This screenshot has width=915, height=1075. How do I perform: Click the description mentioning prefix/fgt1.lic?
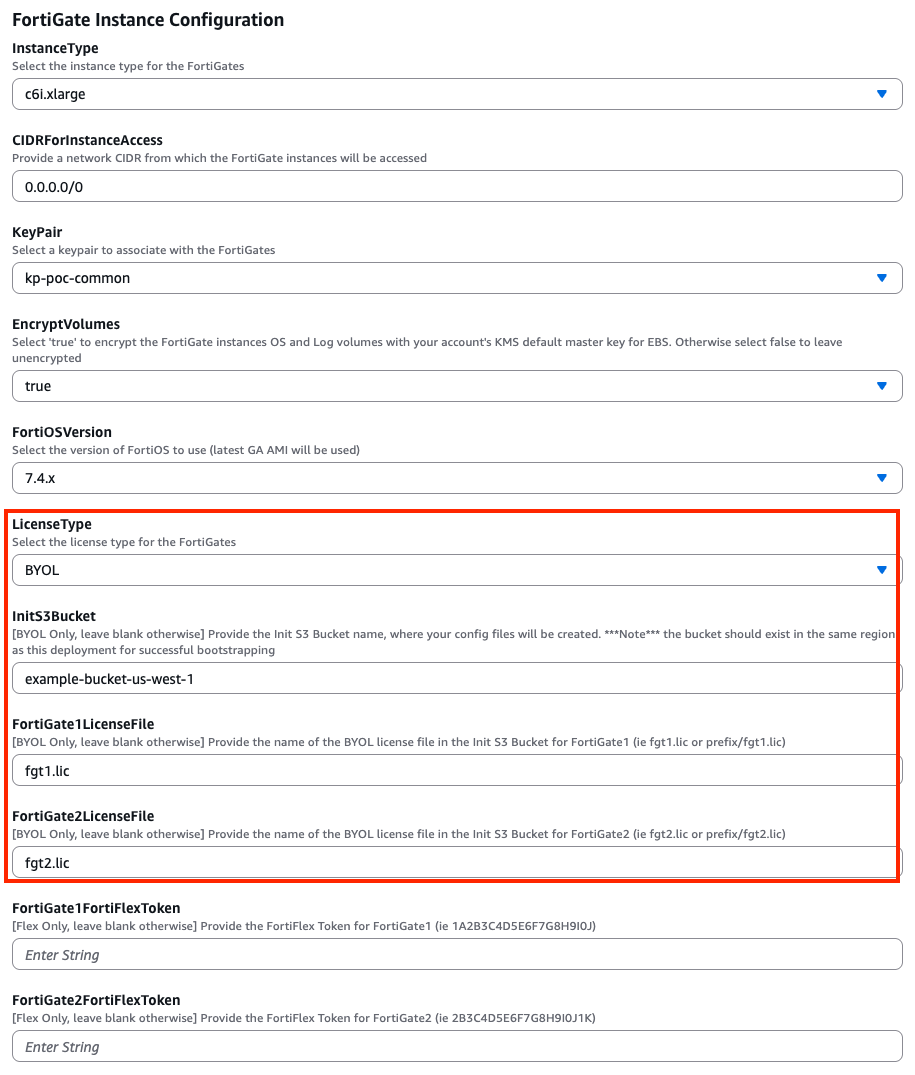click(399, 742)
